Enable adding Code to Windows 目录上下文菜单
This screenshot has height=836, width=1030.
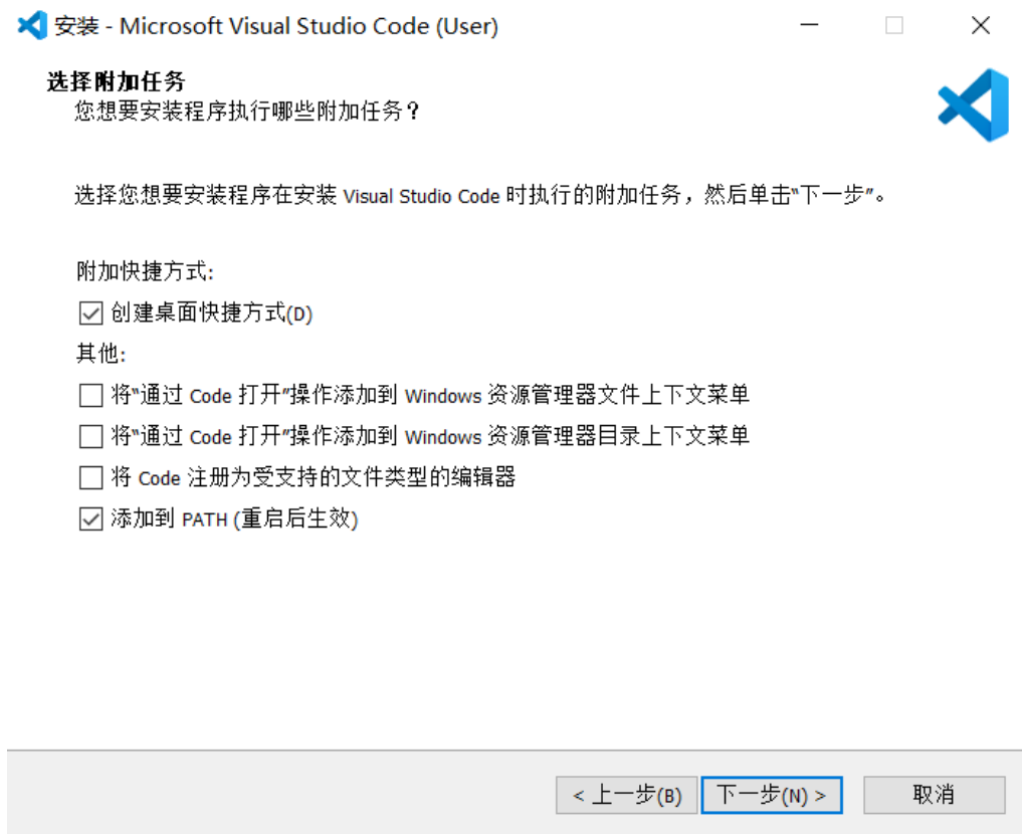[x=91, y=436]
